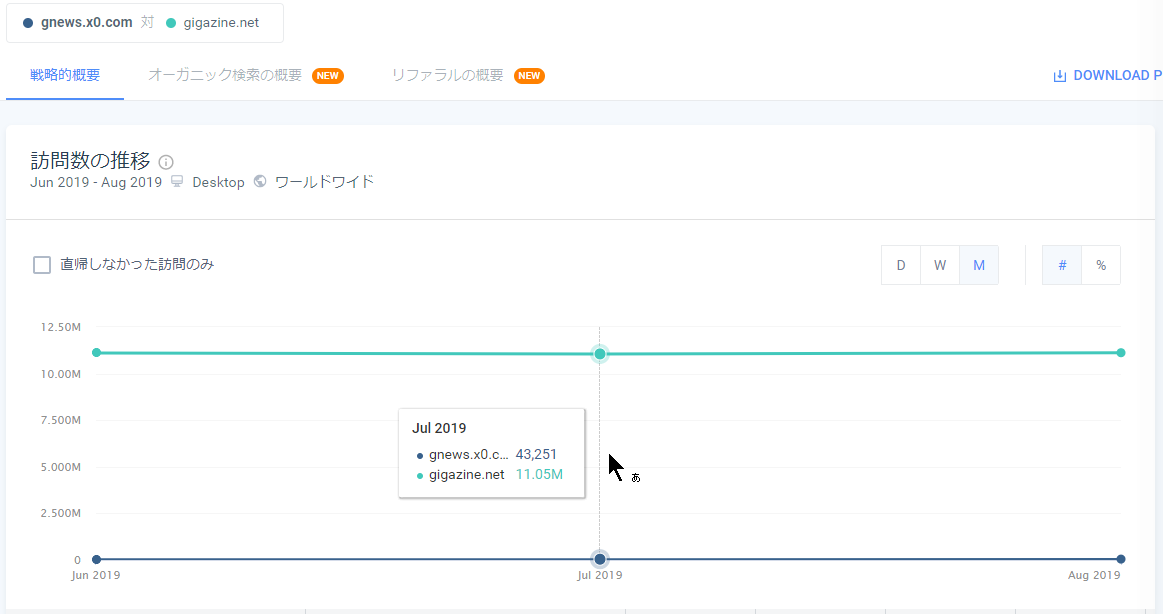Switch chart to weekly W granularity
This screenshot has width=1163, height=614.
tap(940, 265)
